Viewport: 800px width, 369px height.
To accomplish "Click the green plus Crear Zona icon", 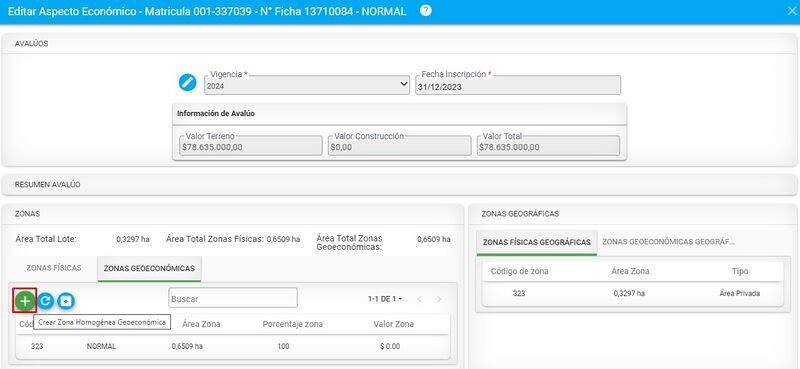I will (x=24, y=301).
